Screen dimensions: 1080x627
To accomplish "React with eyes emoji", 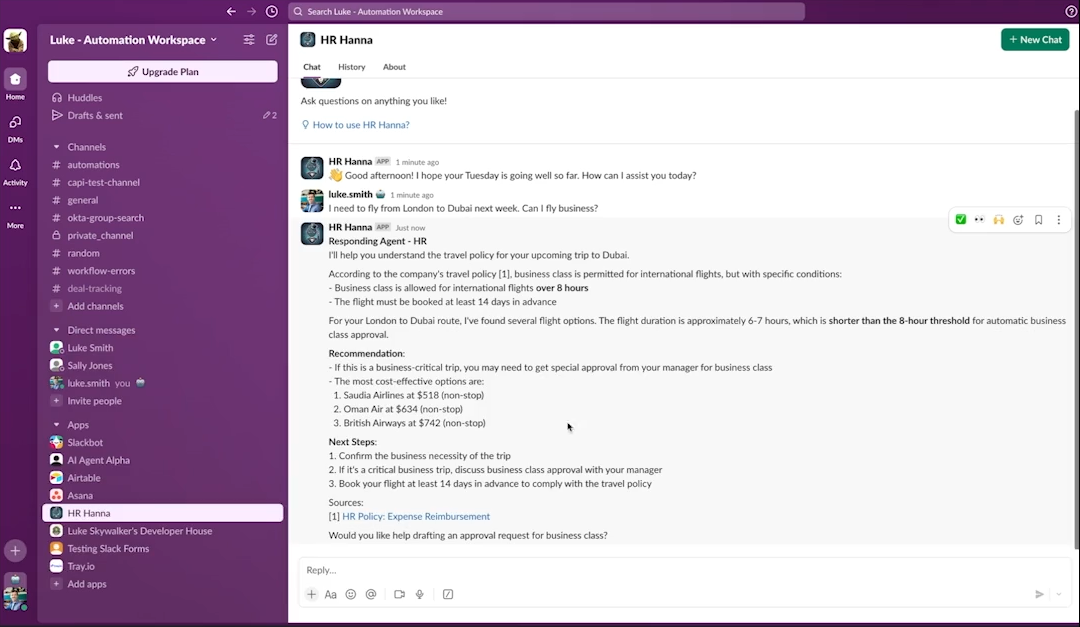I will [979, 220].
